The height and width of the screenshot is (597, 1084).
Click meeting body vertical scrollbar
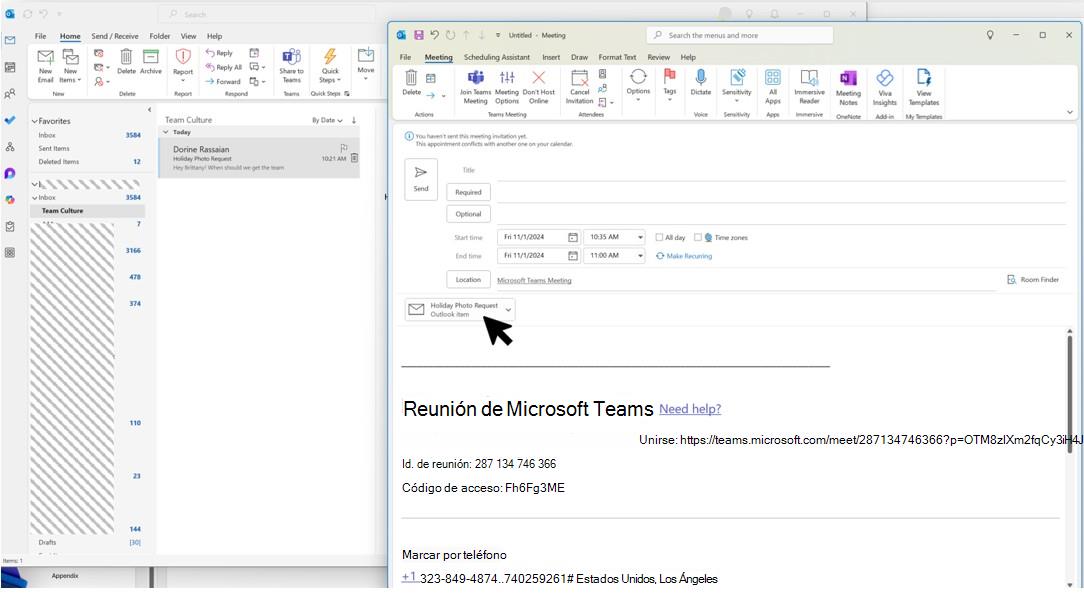click(x=1070, y=395)
